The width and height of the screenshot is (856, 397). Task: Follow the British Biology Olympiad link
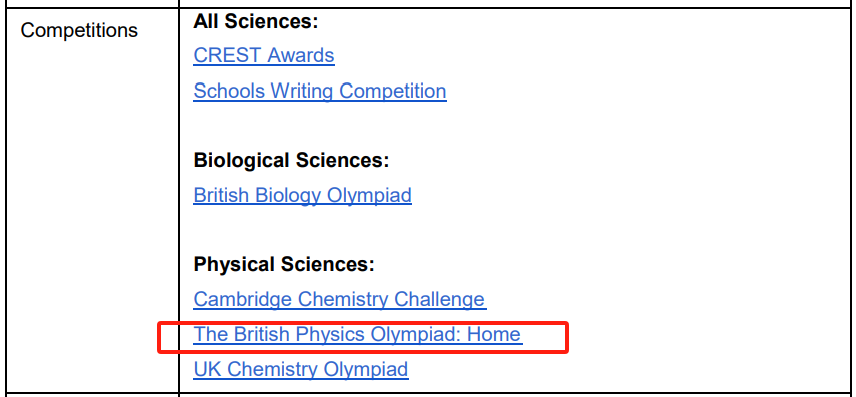(302, 195)
